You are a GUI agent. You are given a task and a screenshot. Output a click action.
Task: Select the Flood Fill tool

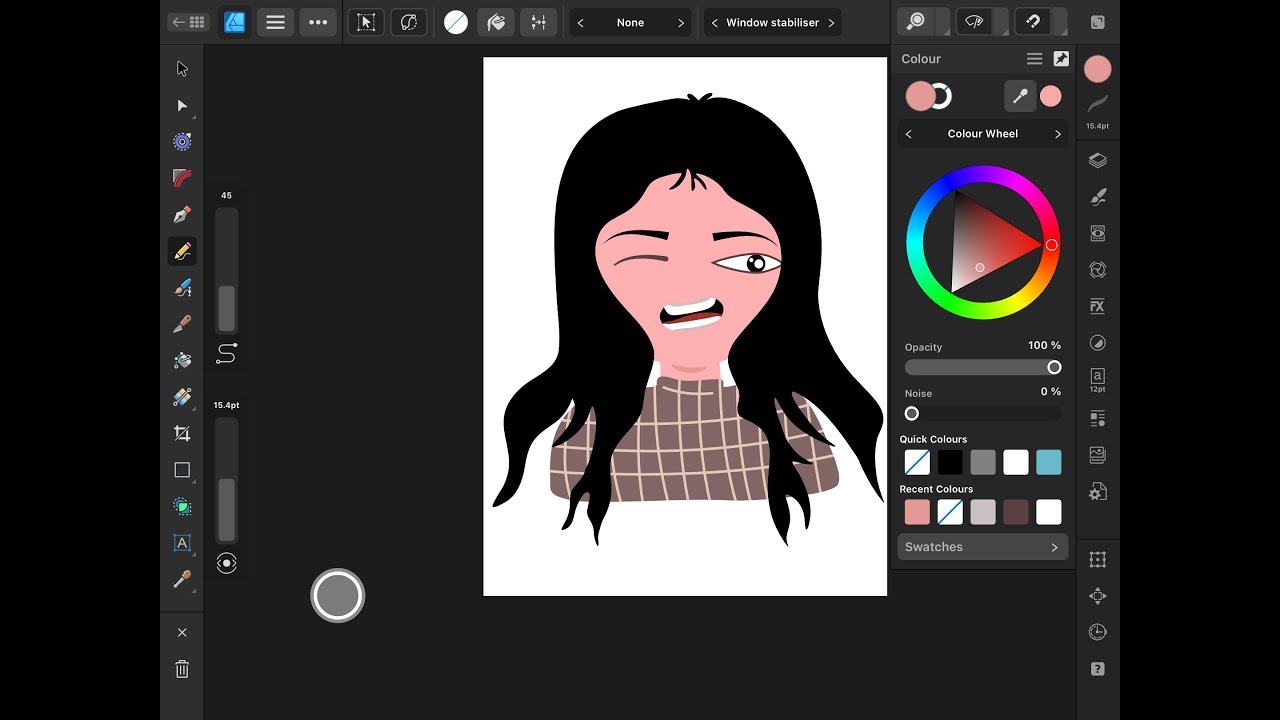point(182,360)
